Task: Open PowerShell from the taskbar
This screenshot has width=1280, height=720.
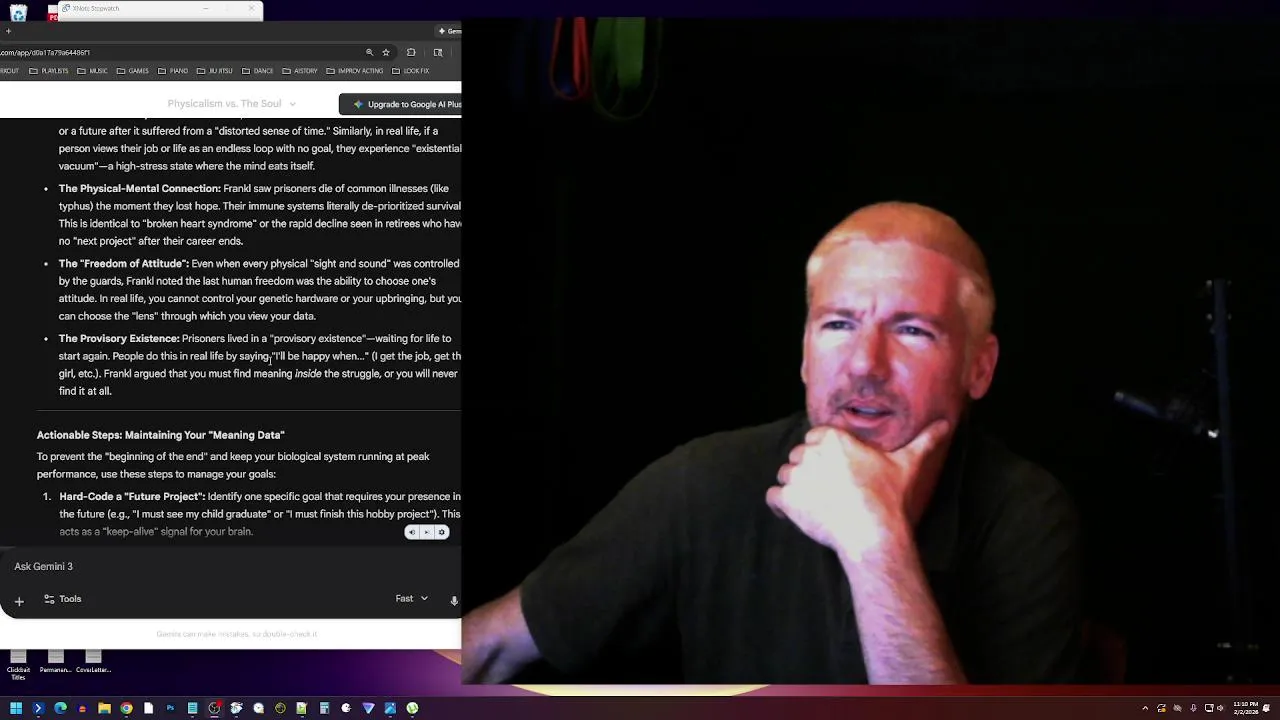Action: [x=38, y=708]
